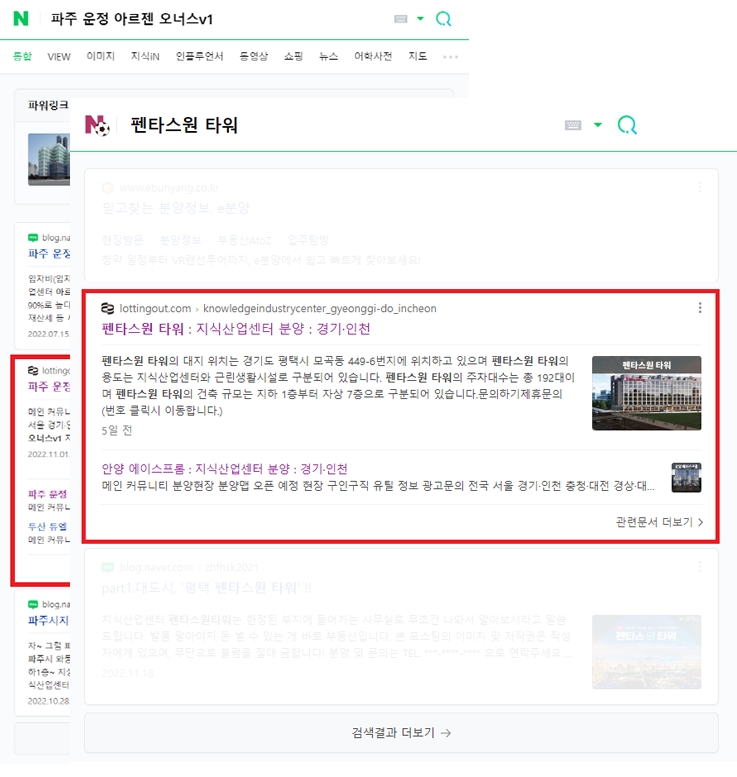
Task: Select the 뉴스 tab
Action: 328,56
